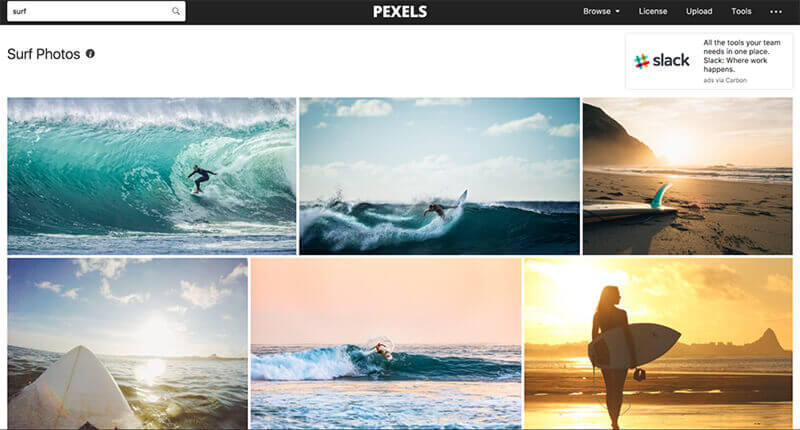Open the surfer carving under blue sky photo

(x=439, y=176)
